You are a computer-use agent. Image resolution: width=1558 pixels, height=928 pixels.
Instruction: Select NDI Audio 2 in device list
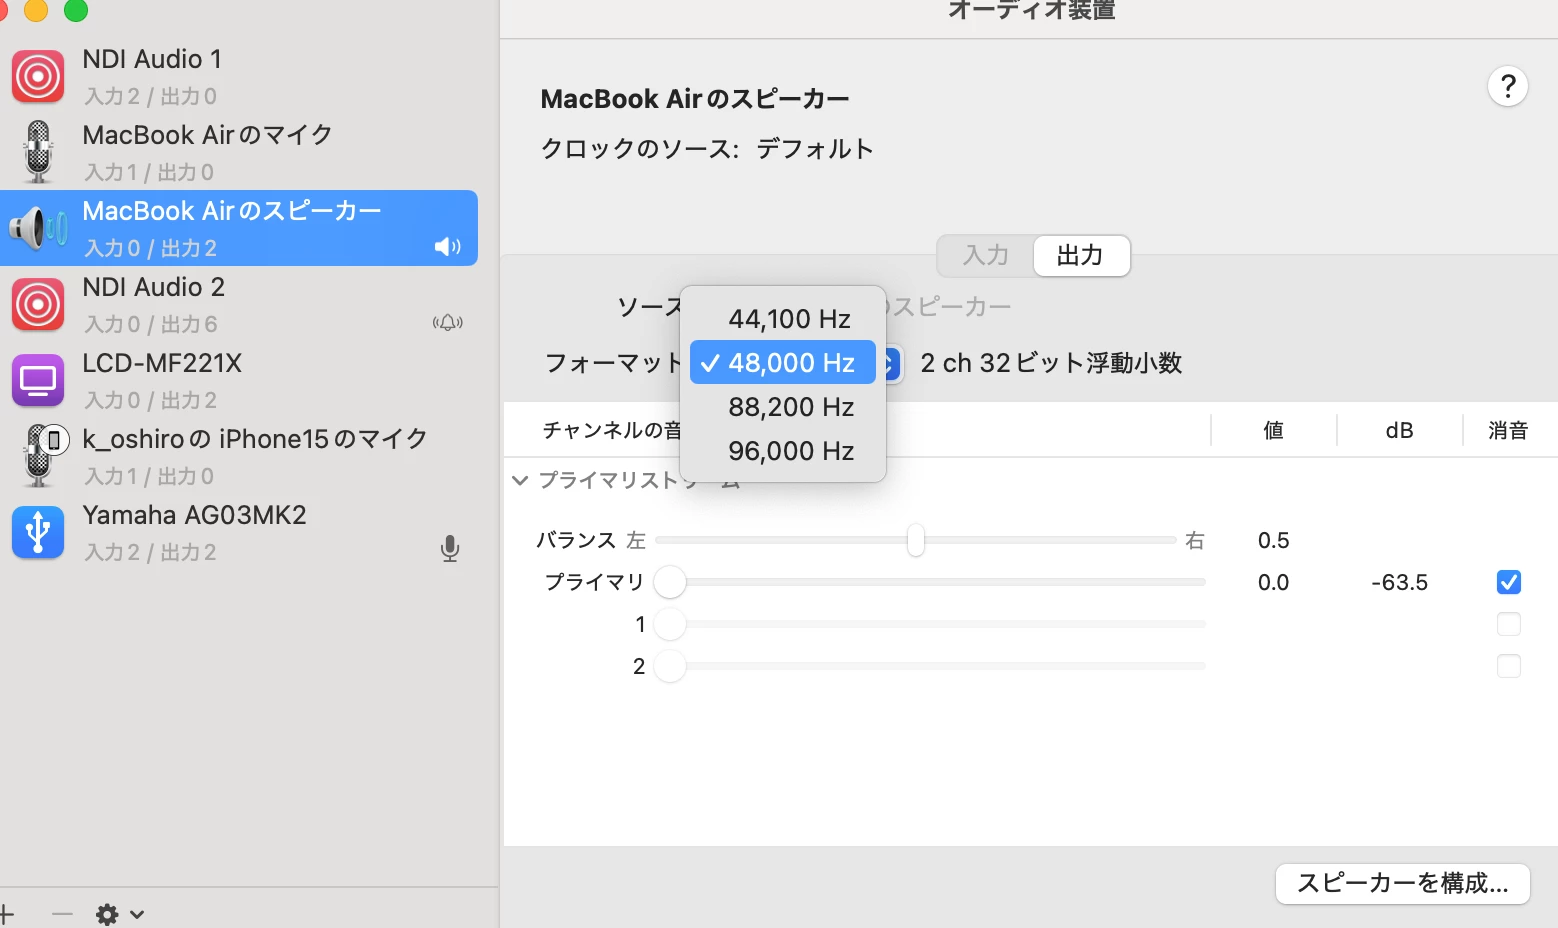(x=239, y=304)
